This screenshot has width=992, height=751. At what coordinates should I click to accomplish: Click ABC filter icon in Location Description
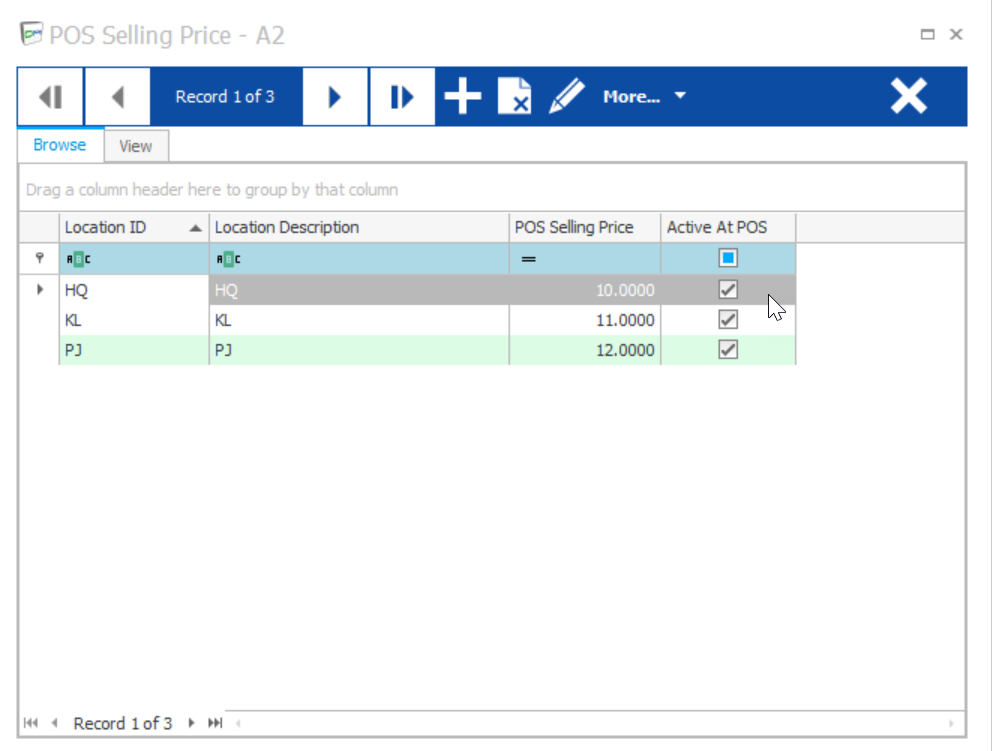click(228, 259)
